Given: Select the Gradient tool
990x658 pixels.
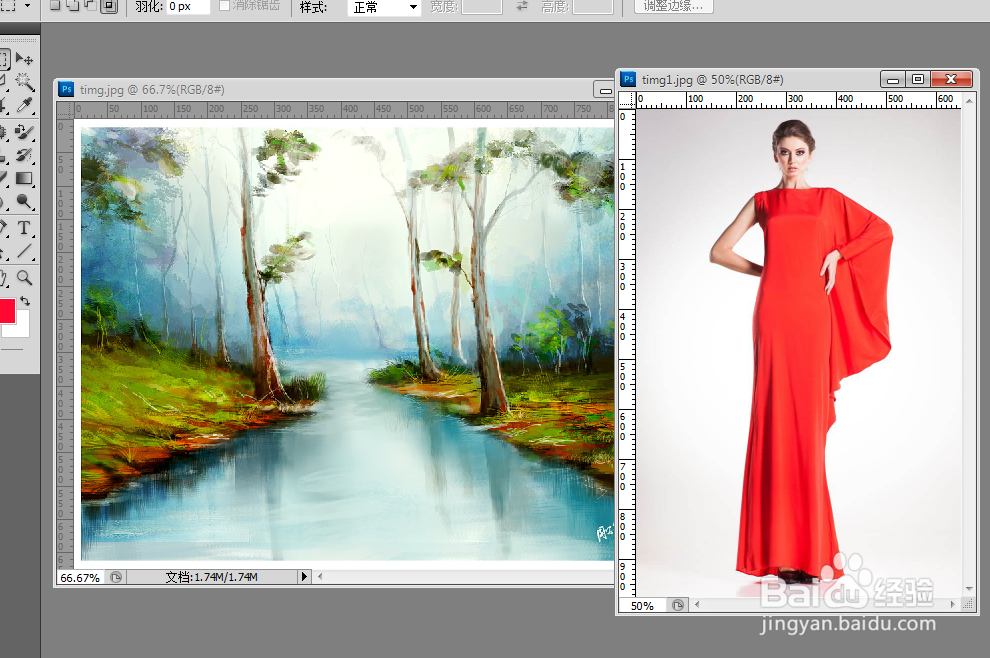Looking at the screenshot, I should click(x=24, y=179).
